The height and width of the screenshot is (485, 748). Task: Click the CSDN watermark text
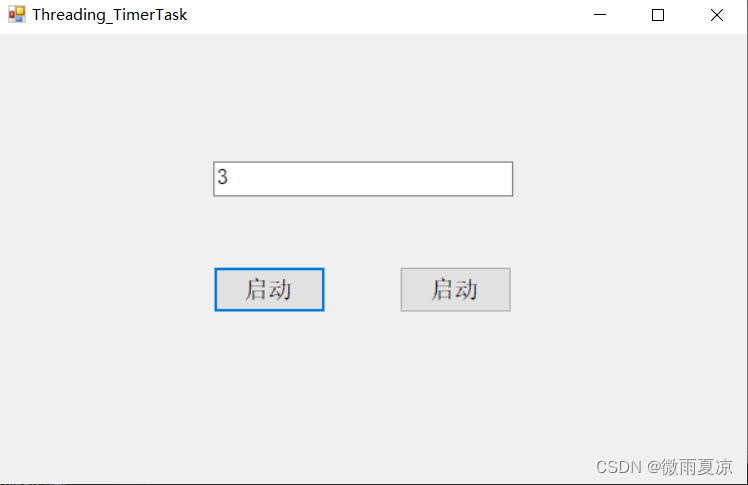click(618, 467)
